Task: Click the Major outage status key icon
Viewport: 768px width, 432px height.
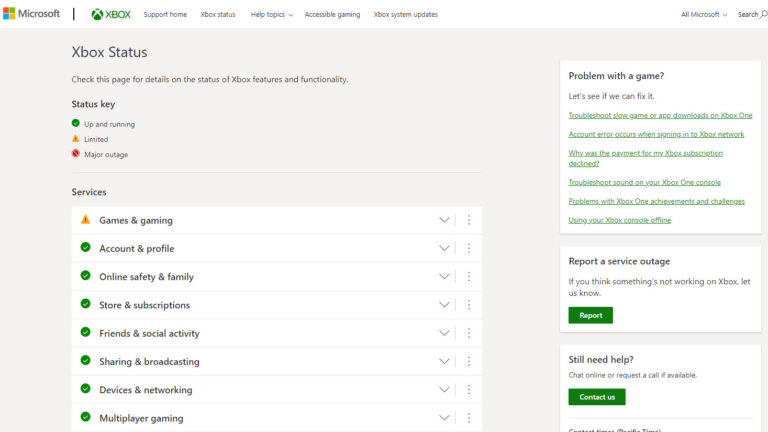Action: (x=75, y=153)
